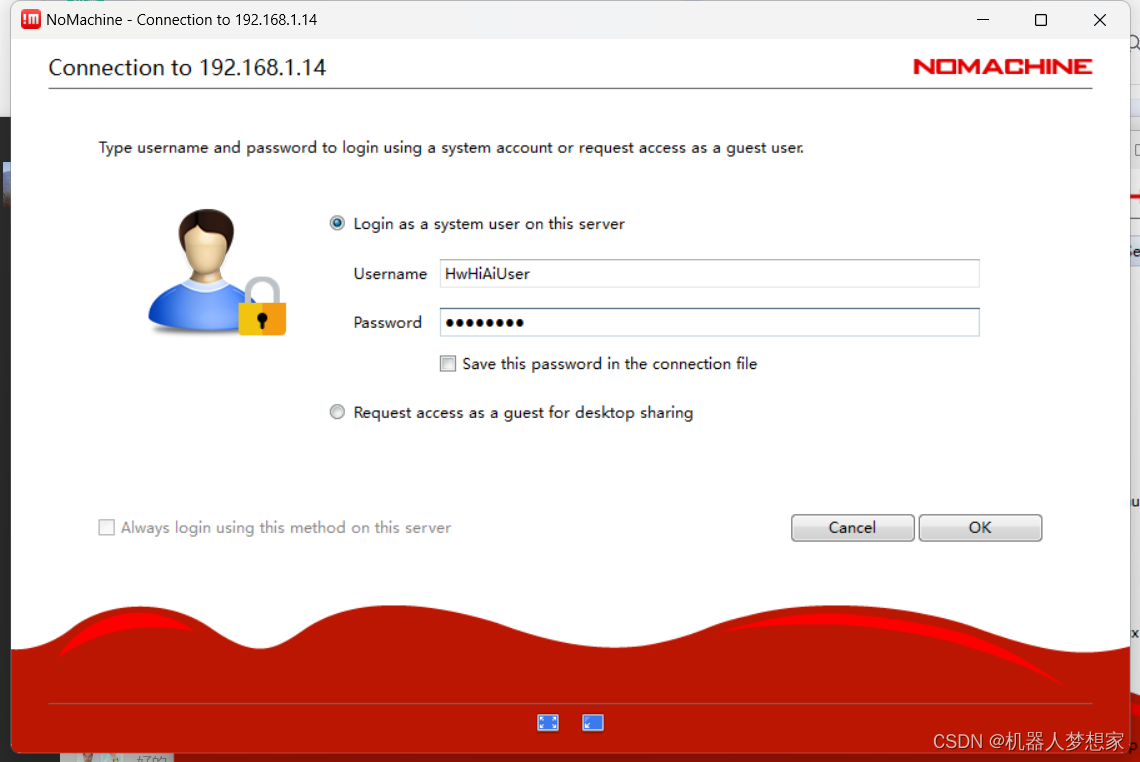Maximize the NoMachine window
Viewport: 1140px width, 762px height.
1040,20
